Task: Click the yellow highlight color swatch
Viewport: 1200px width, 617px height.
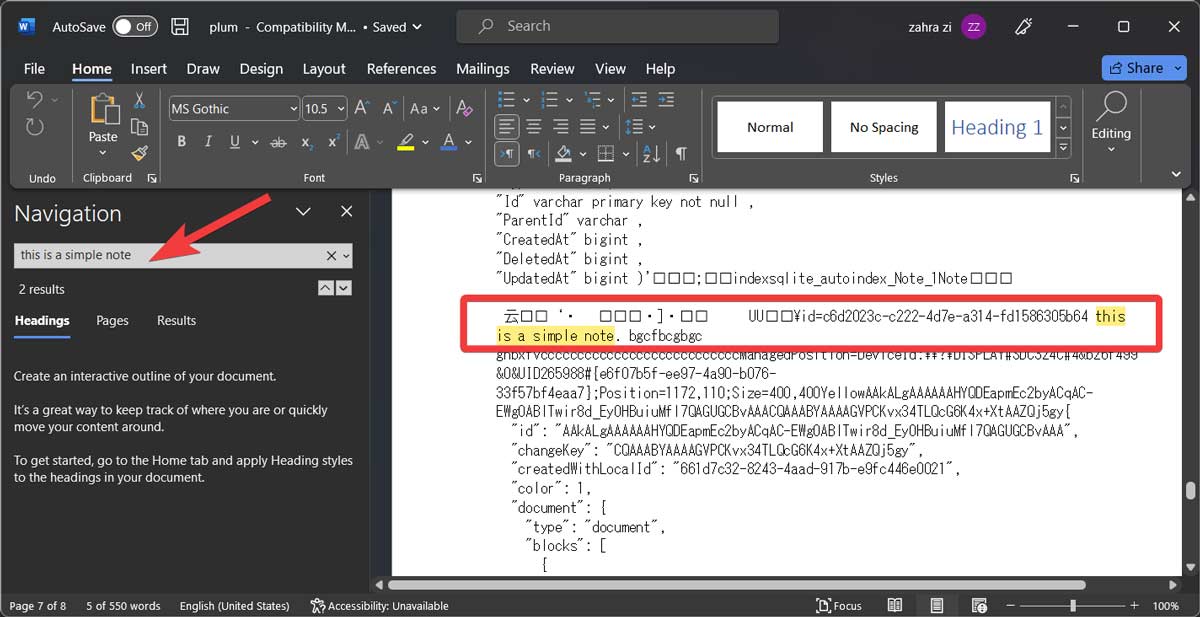Action: [406, 147]
